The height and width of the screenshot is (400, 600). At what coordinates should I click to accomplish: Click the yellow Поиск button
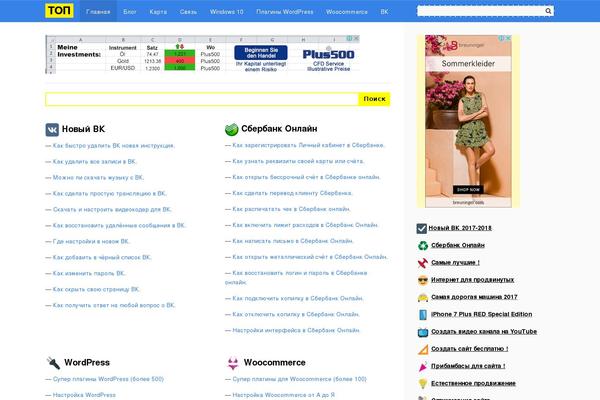374,99
